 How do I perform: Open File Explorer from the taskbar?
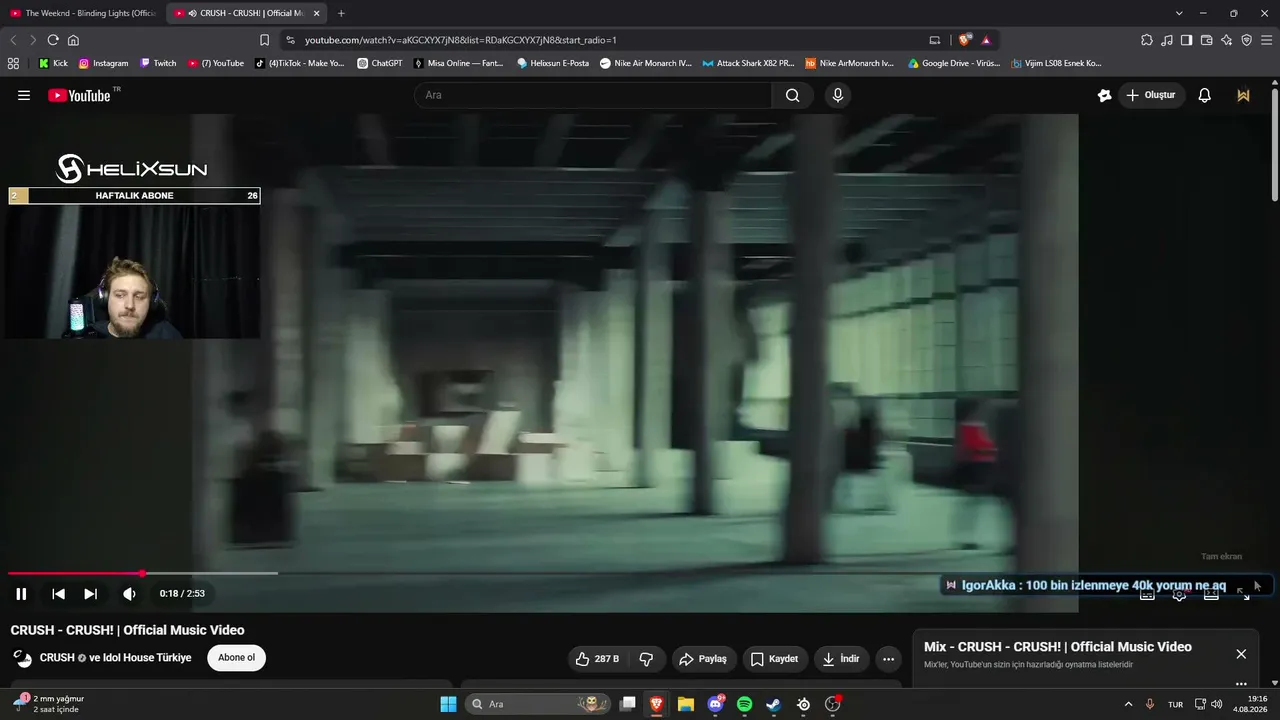(x=685, y=704)
